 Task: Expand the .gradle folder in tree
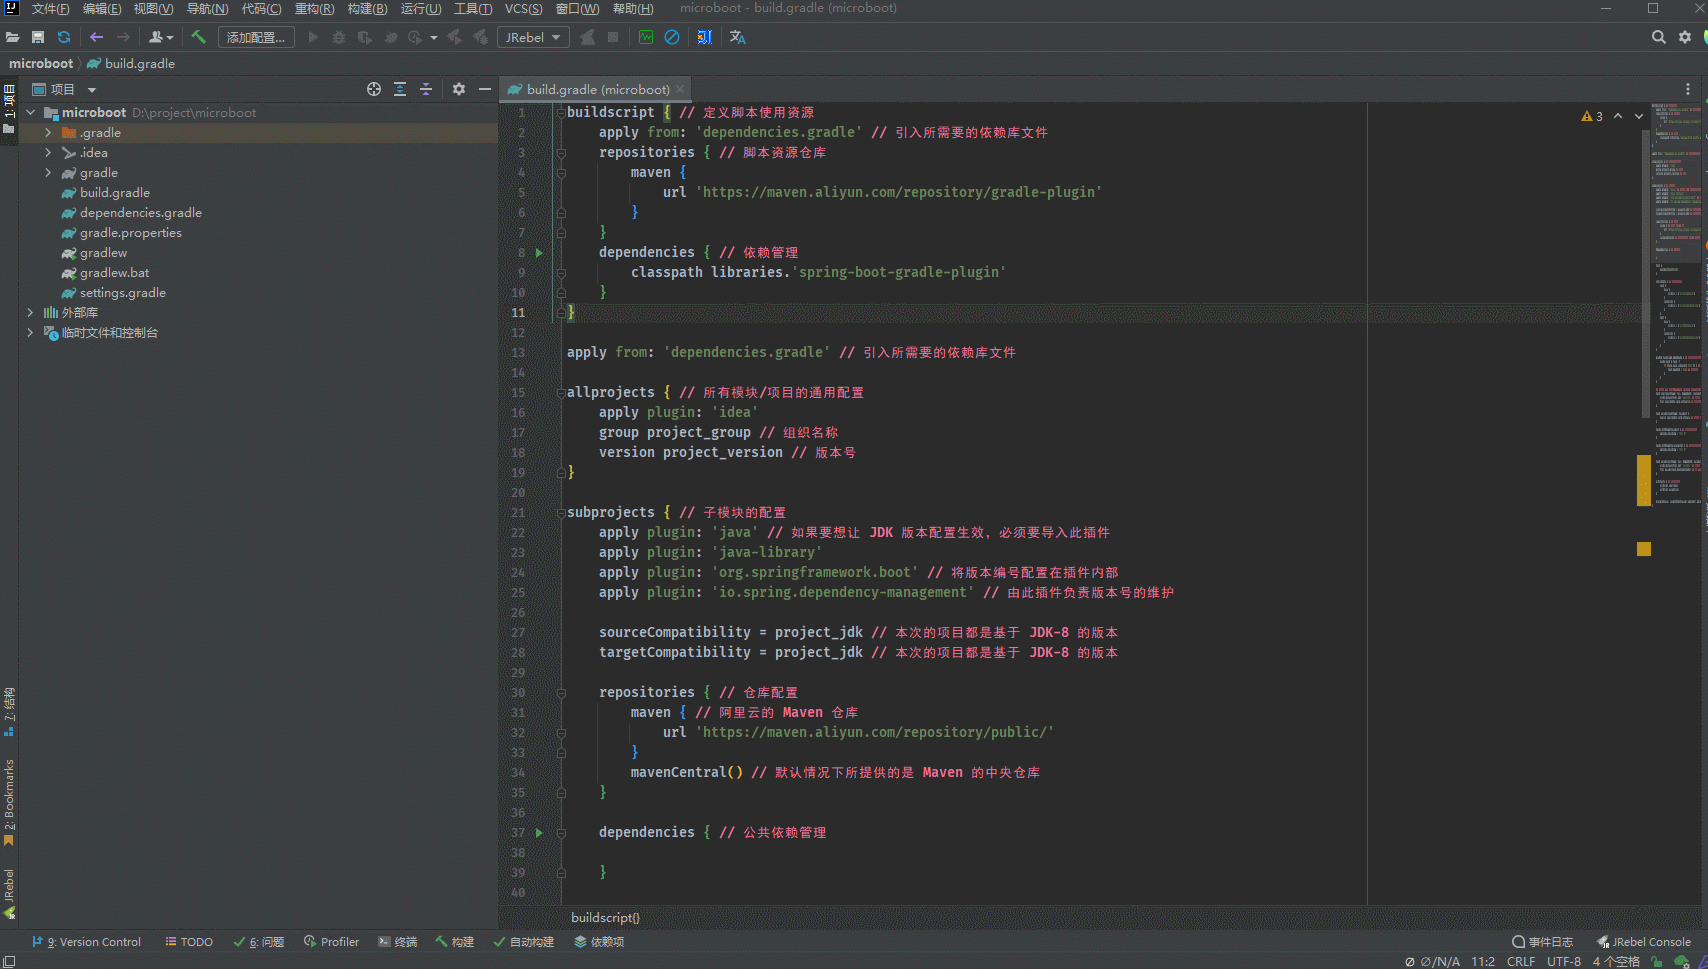click(48, 133)
